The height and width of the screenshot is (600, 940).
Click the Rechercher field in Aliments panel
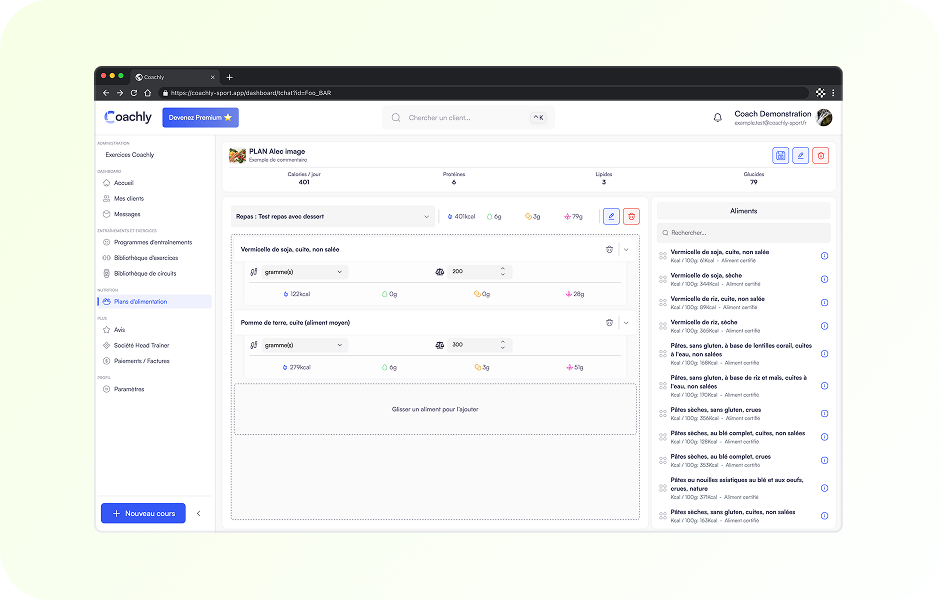point(743,232)
